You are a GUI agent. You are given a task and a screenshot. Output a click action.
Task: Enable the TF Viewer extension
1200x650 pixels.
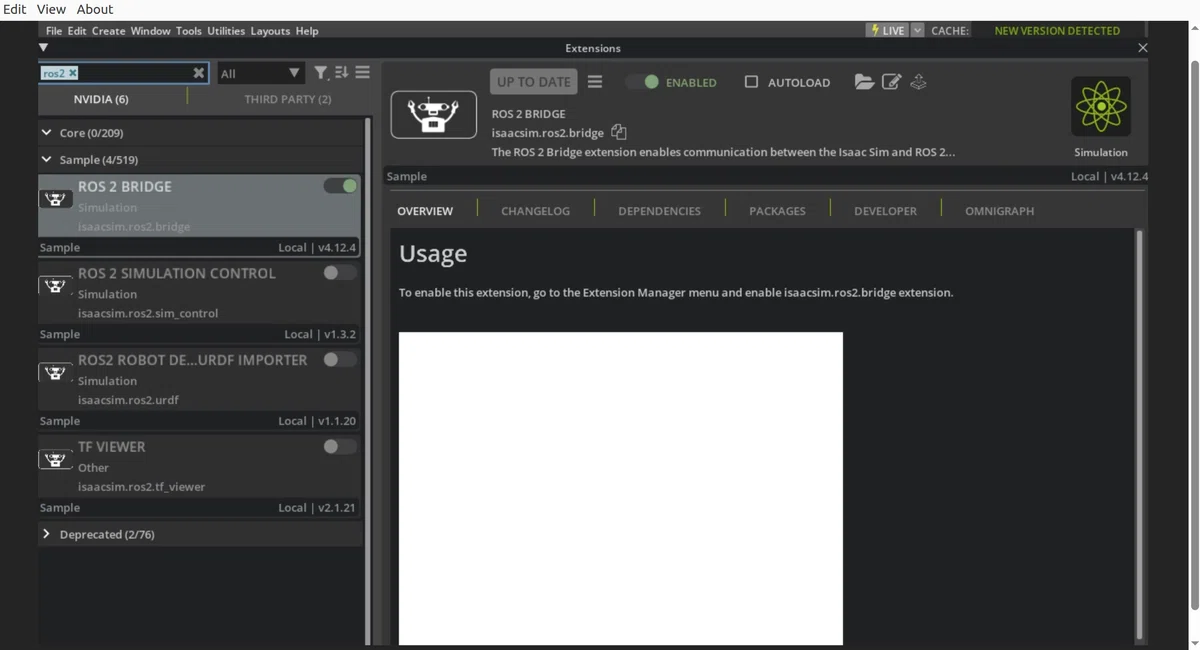(340, 447)
